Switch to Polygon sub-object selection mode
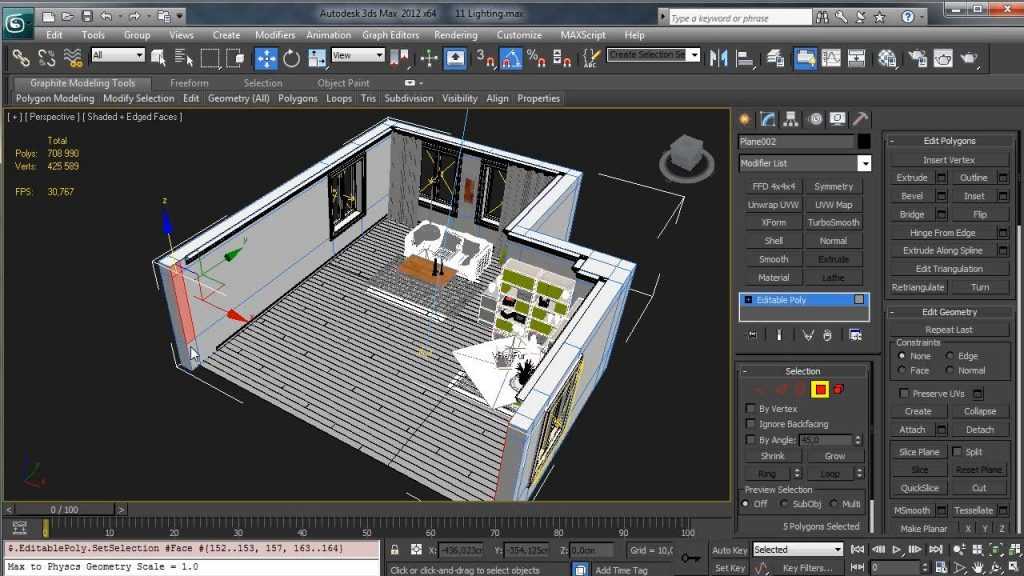1024x576 pixels. coord(819,389)
